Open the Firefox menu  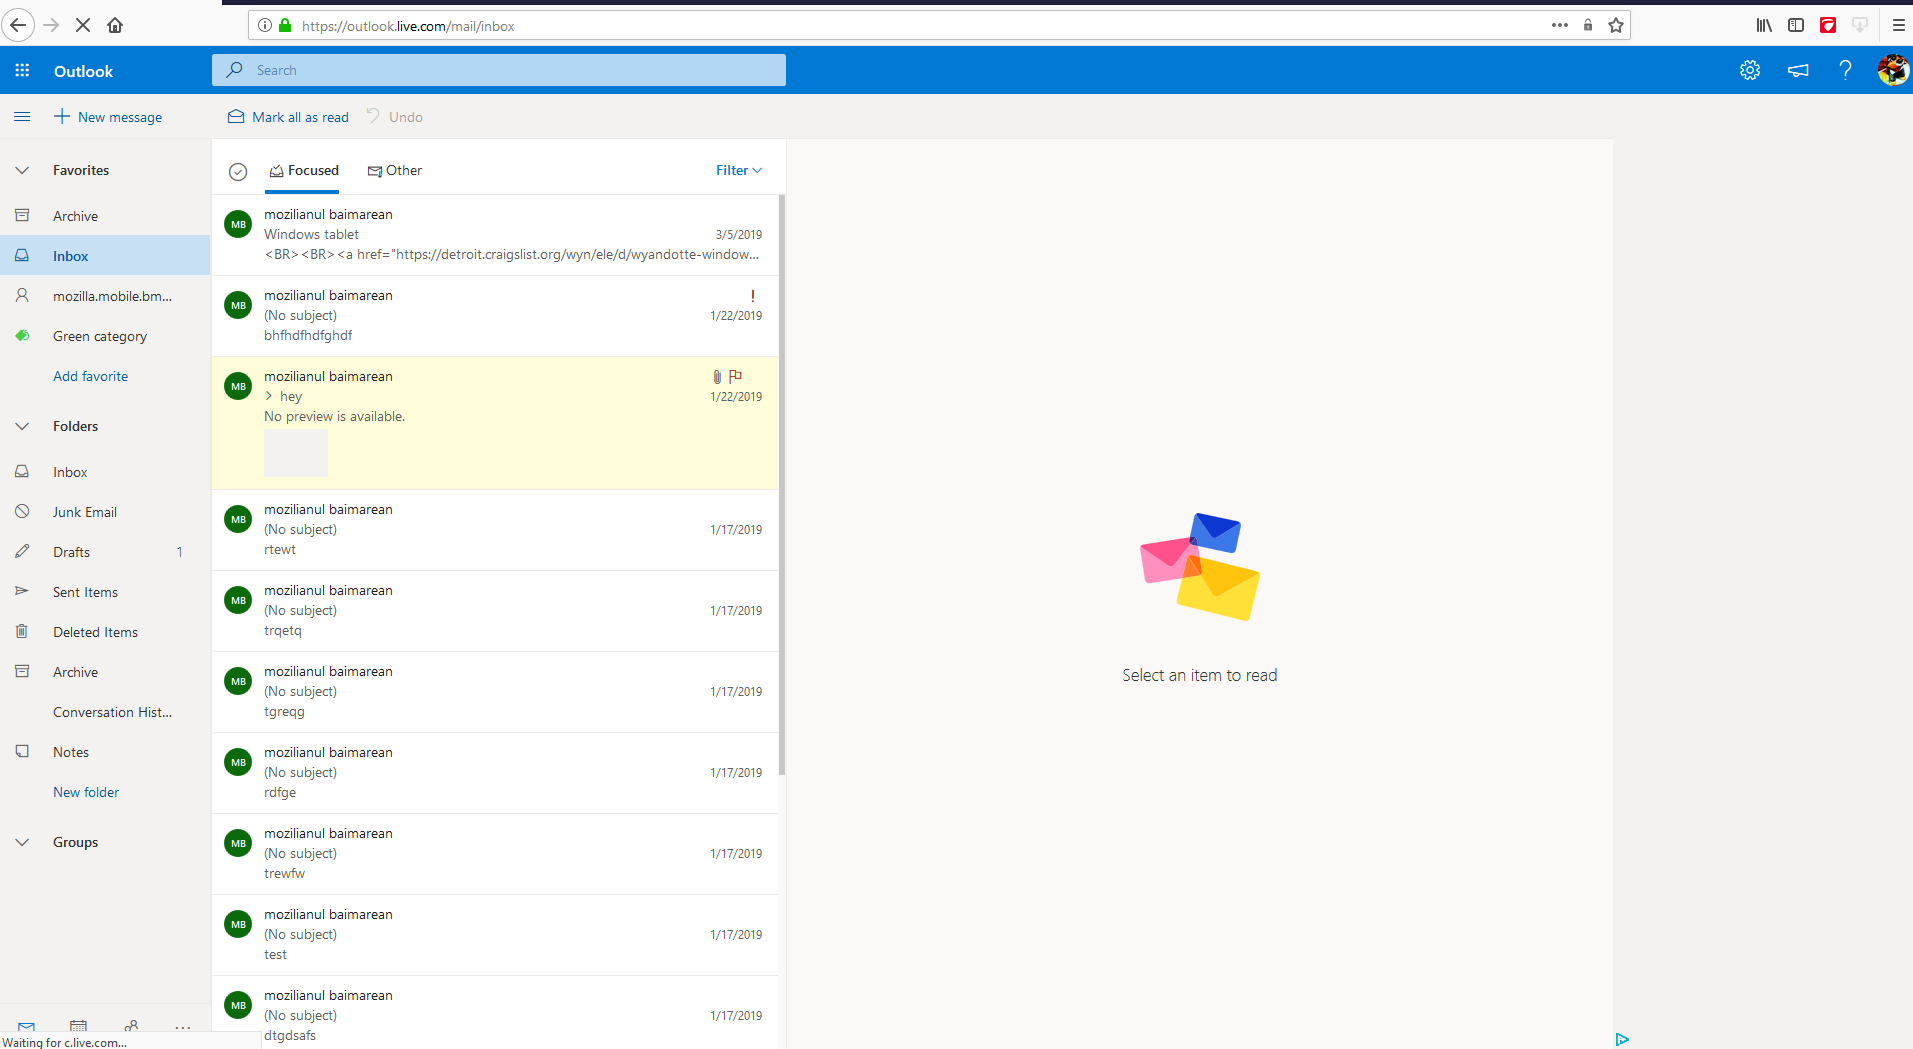click(1897, 25)
